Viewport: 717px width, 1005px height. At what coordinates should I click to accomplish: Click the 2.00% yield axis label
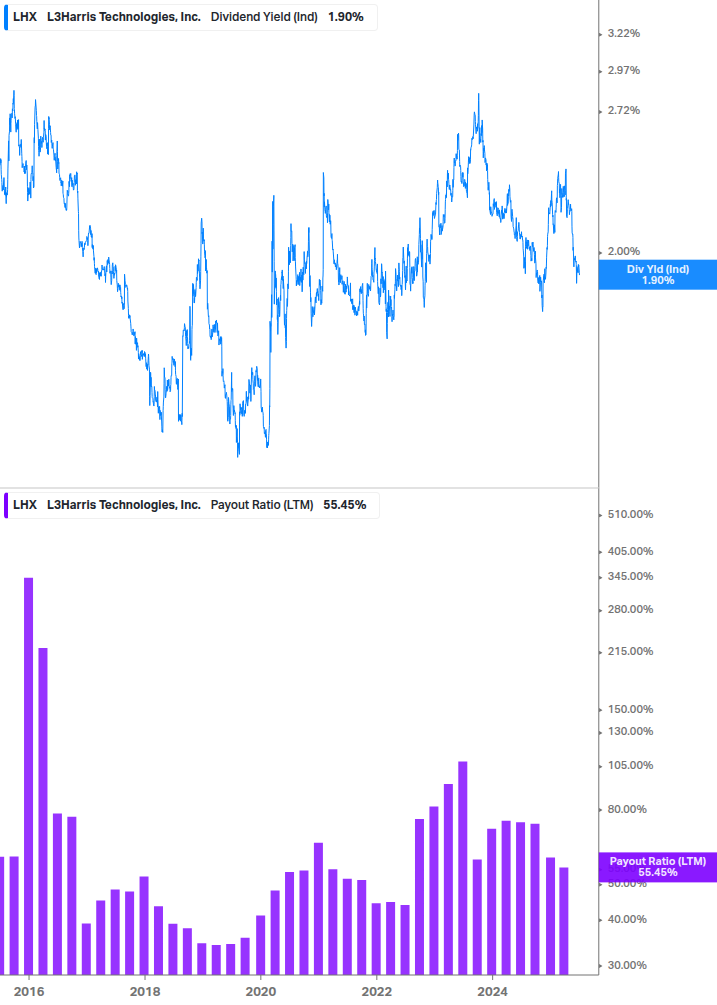tap(623, 251)
